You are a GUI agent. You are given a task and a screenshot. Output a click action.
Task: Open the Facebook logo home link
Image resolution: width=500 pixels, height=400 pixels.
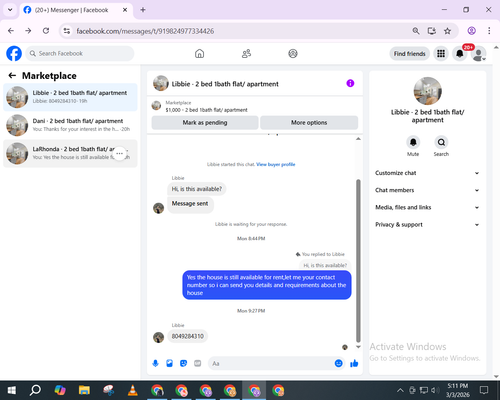pos(14,53)
